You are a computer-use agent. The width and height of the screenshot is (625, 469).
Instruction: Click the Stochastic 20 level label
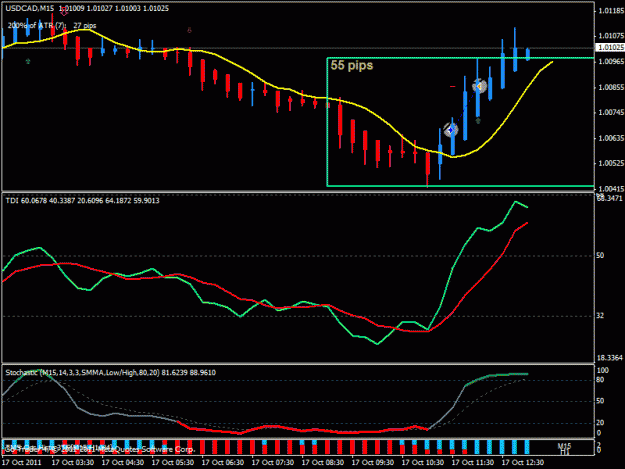[x=600, y=422]
